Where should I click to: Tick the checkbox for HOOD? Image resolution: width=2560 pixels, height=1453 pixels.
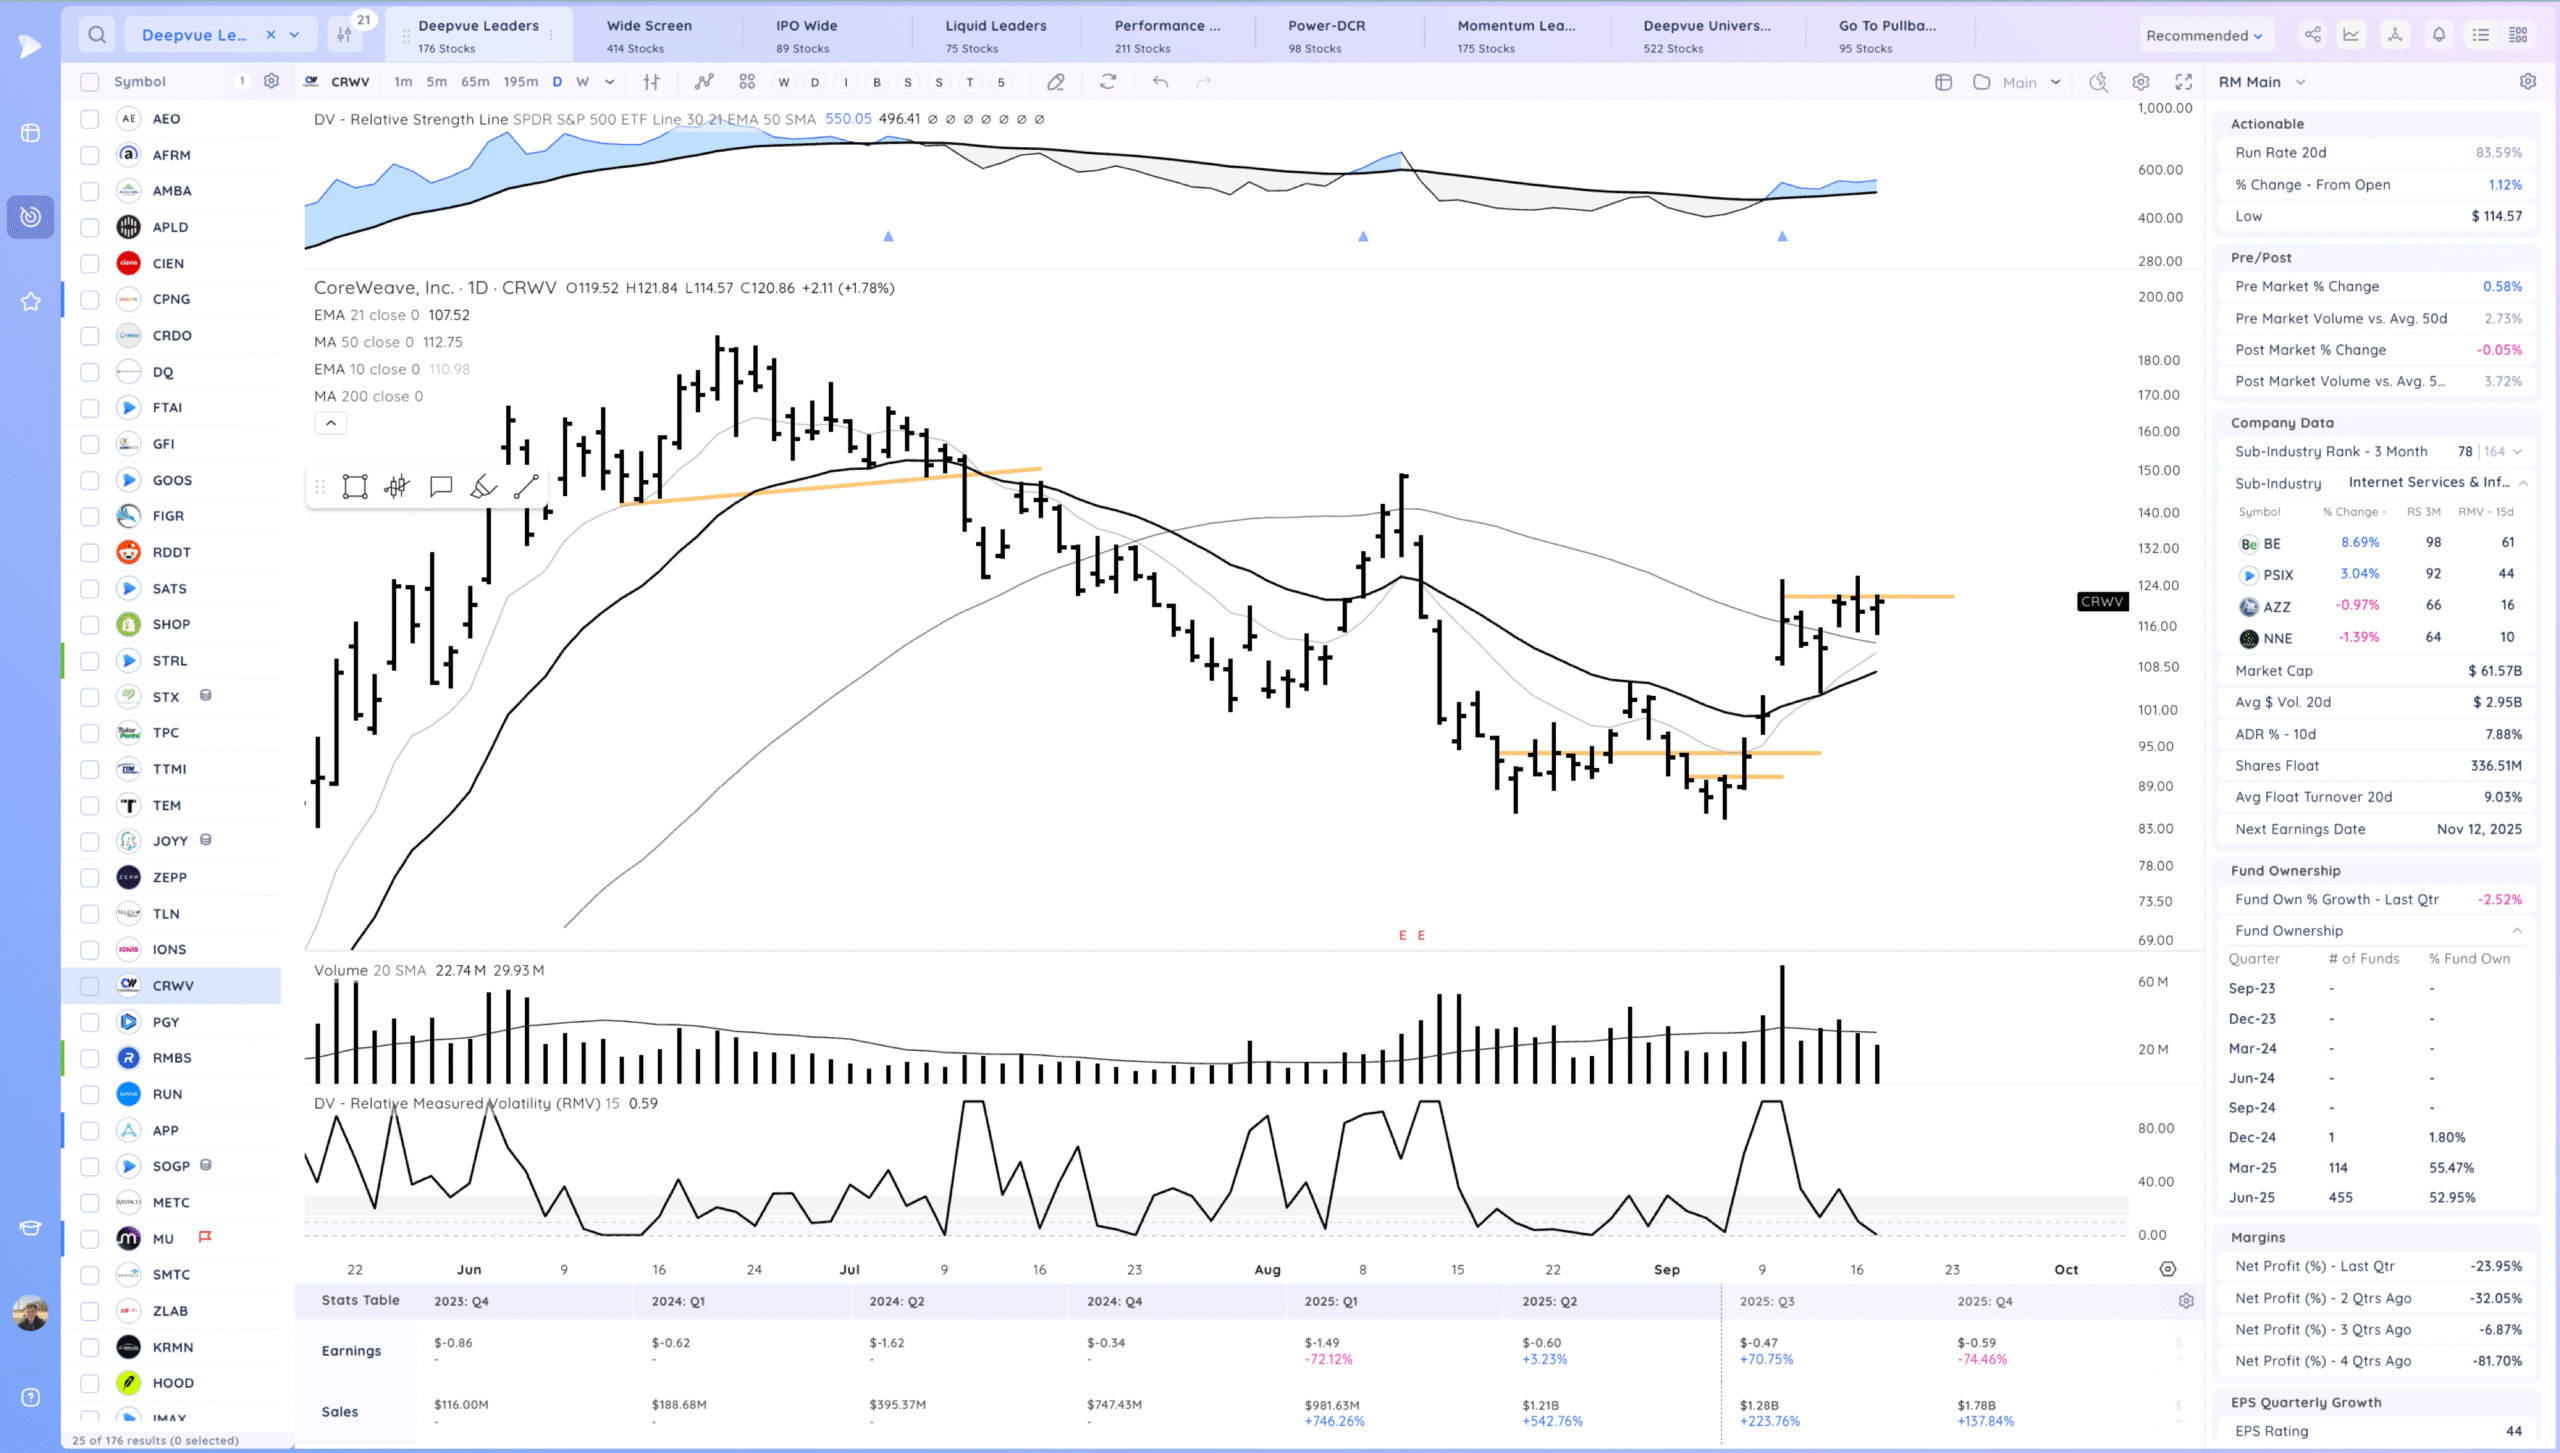click(x=90, y=1383)
